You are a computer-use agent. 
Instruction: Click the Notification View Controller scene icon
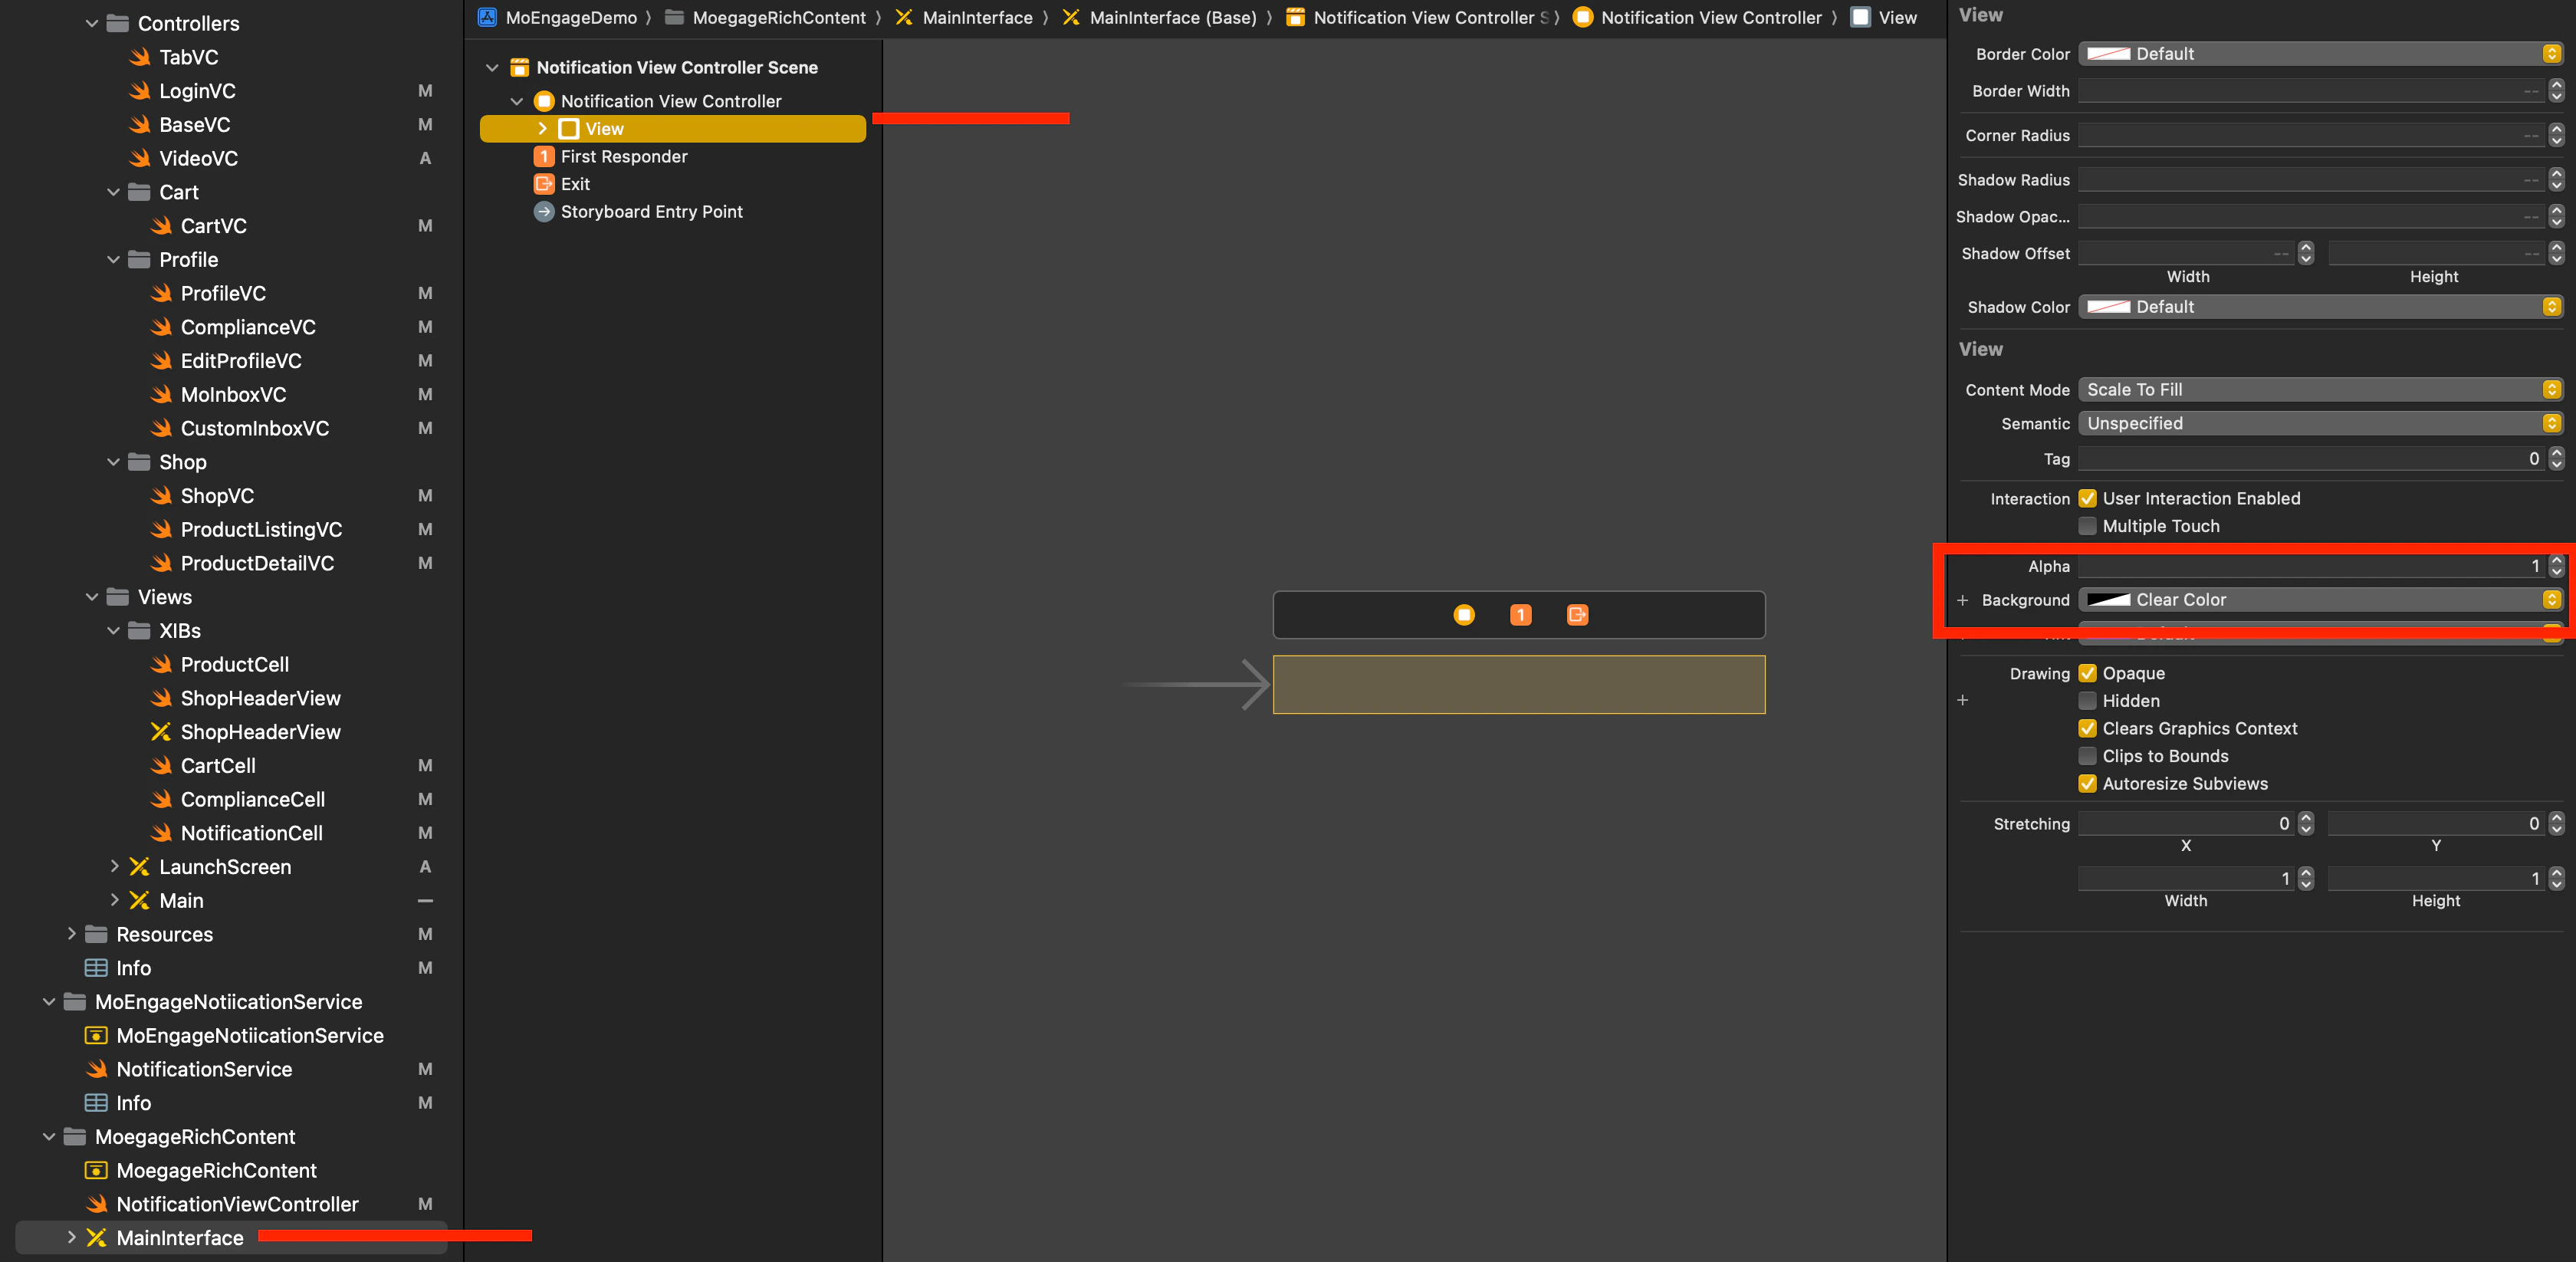click(519, 67)
